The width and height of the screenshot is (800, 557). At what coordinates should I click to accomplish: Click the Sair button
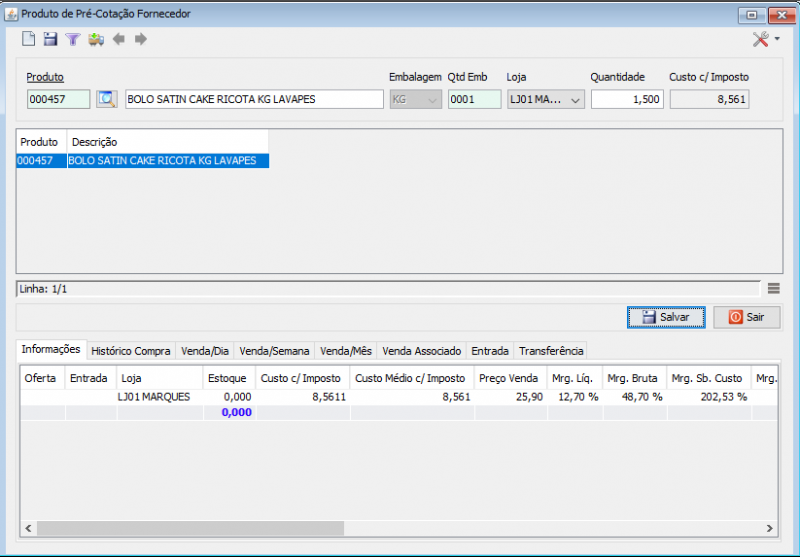tap(746, 317)
